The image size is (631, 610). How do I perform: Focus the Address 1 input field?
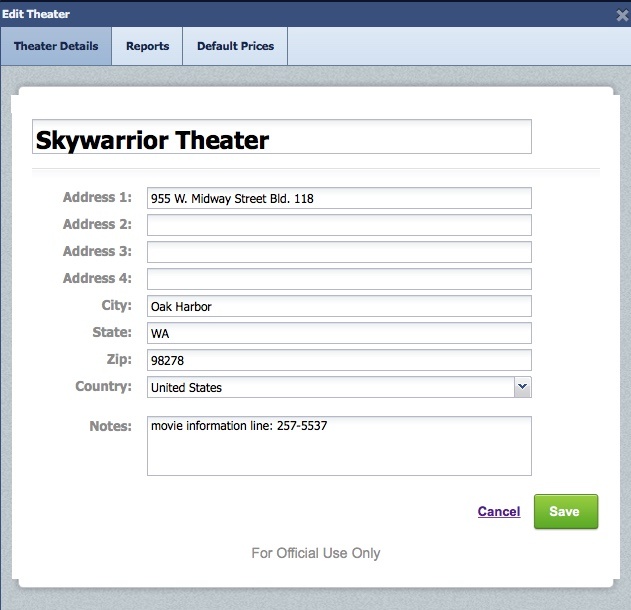pyautogui.click(x=339, y=198)
